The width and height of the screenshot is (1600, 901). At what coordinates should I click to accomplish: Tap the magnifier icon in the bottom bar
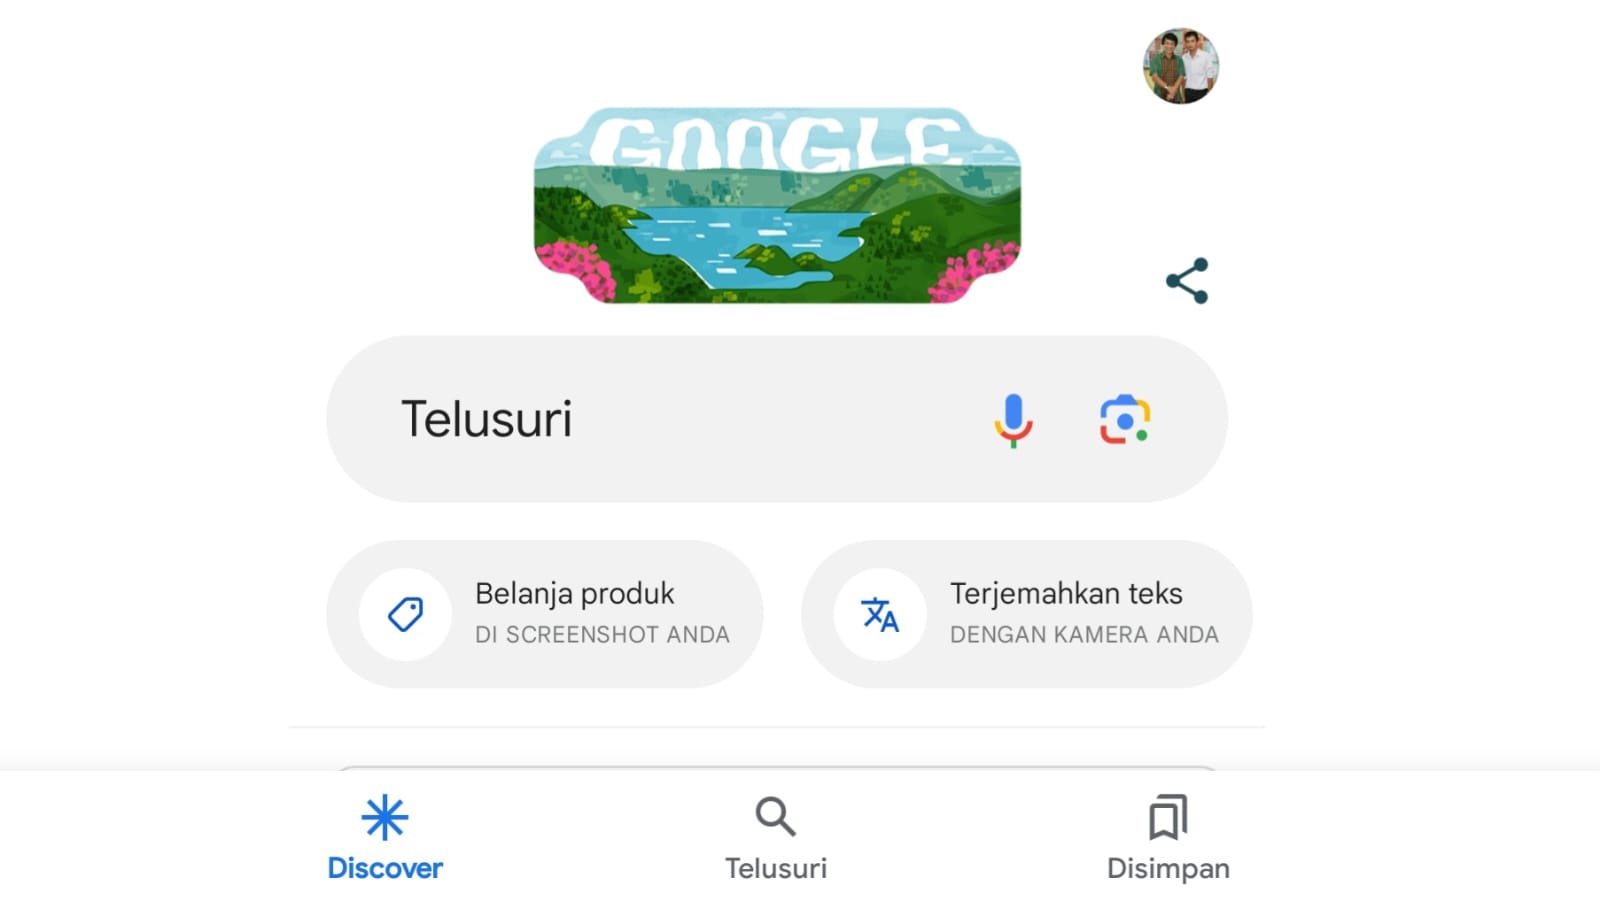[x=776, y=817]
